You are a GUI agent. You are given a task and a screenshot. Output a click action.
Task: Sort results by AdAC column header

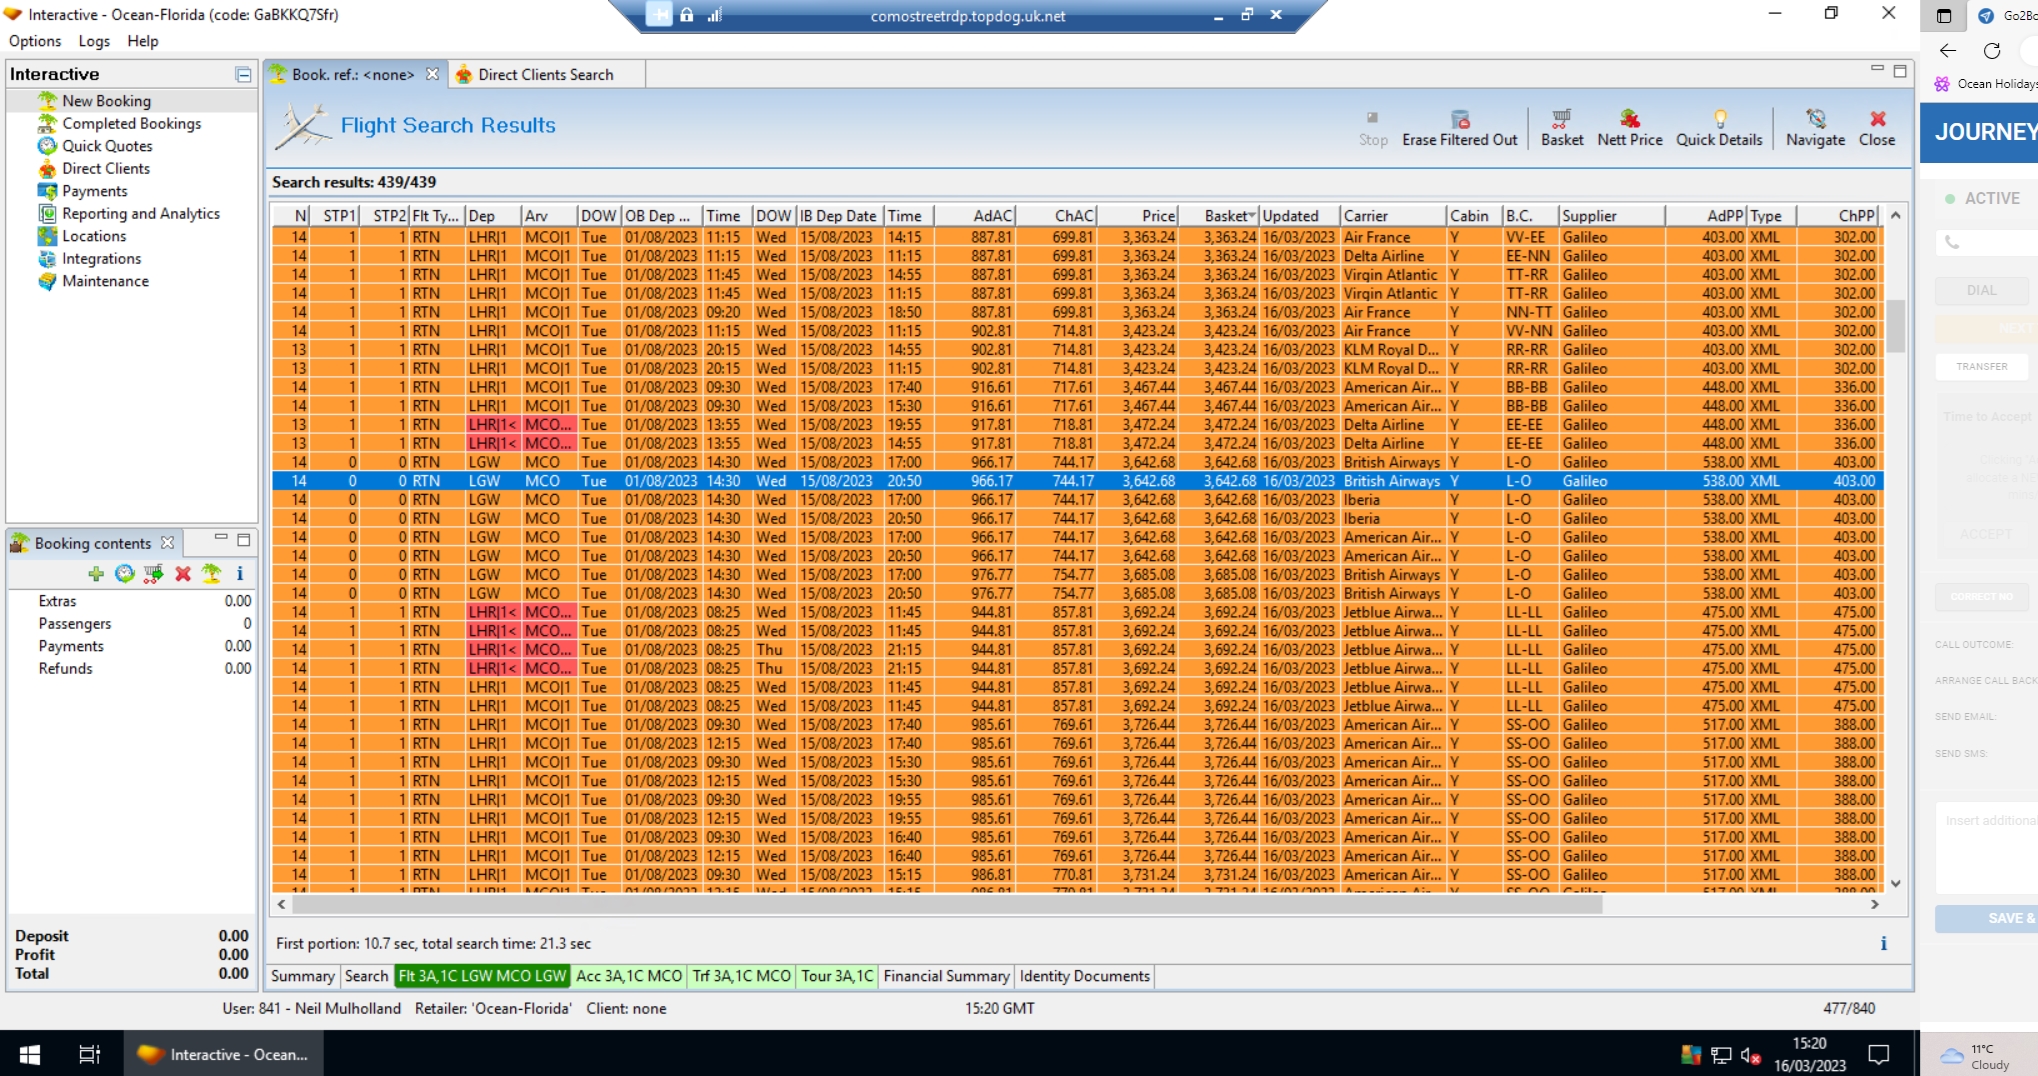click(x=976, y=216)
